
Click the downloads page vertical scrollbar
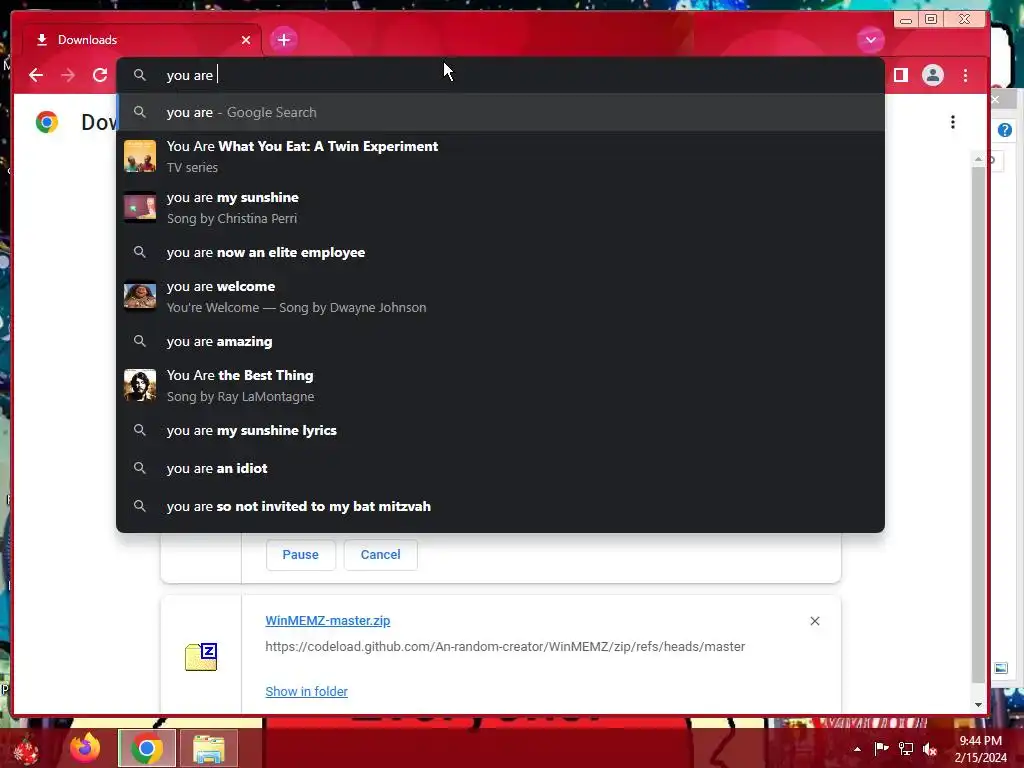click(x=978, y=424)
